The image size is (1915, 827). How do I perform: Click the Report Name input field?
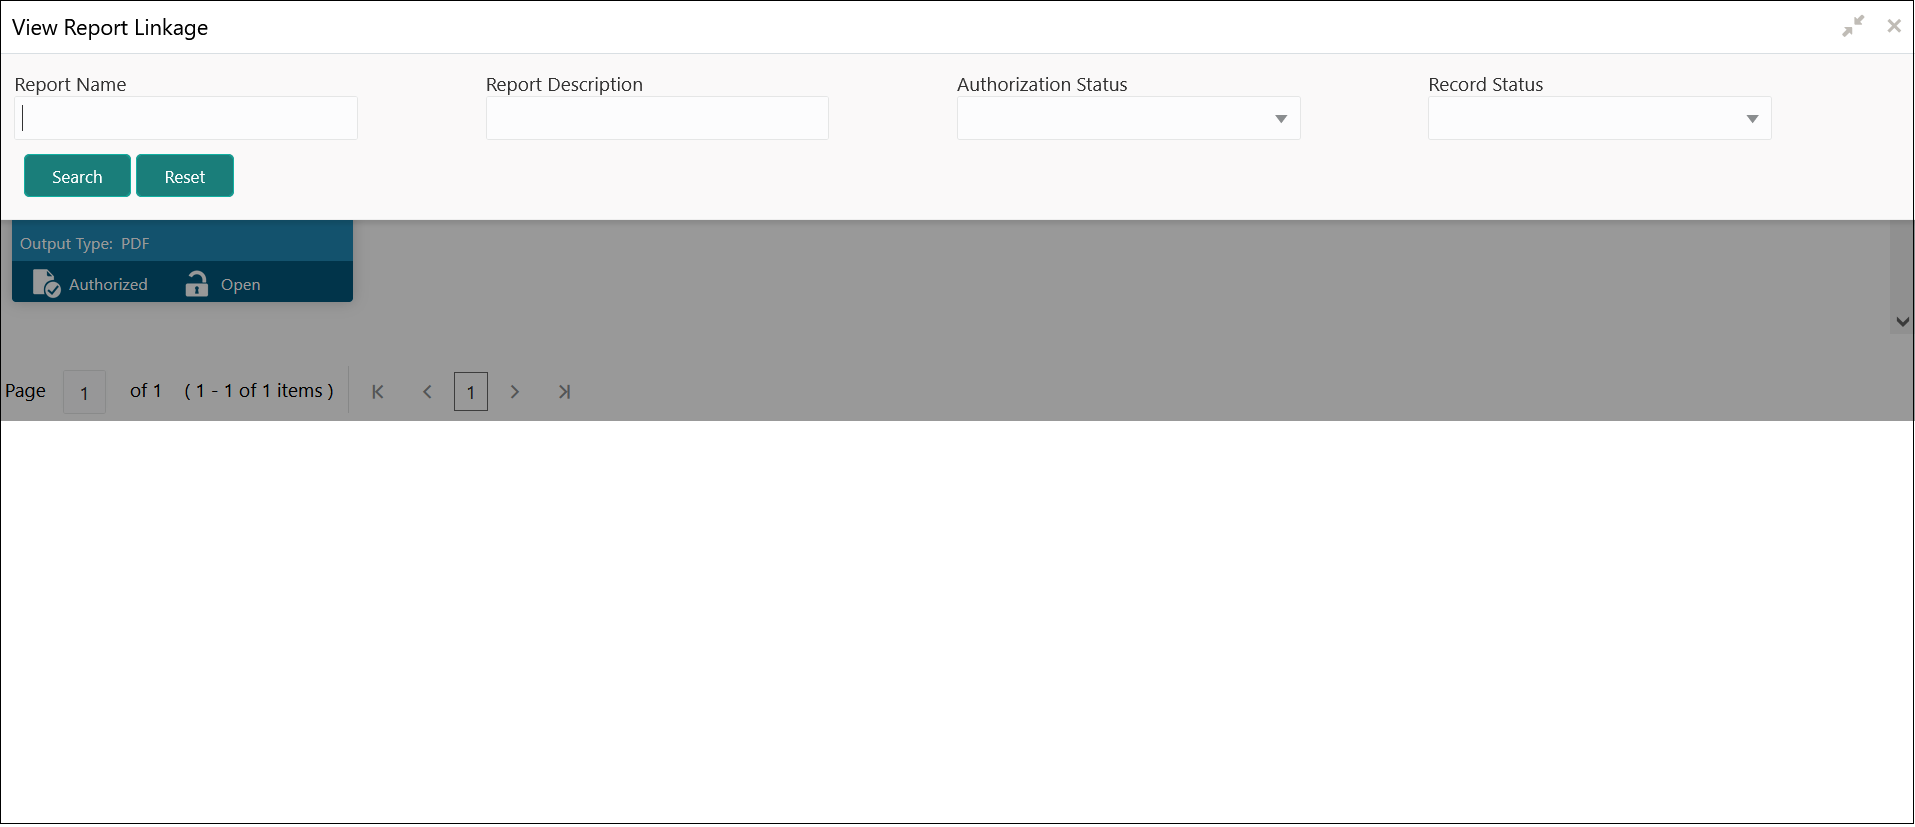[186, 118]
